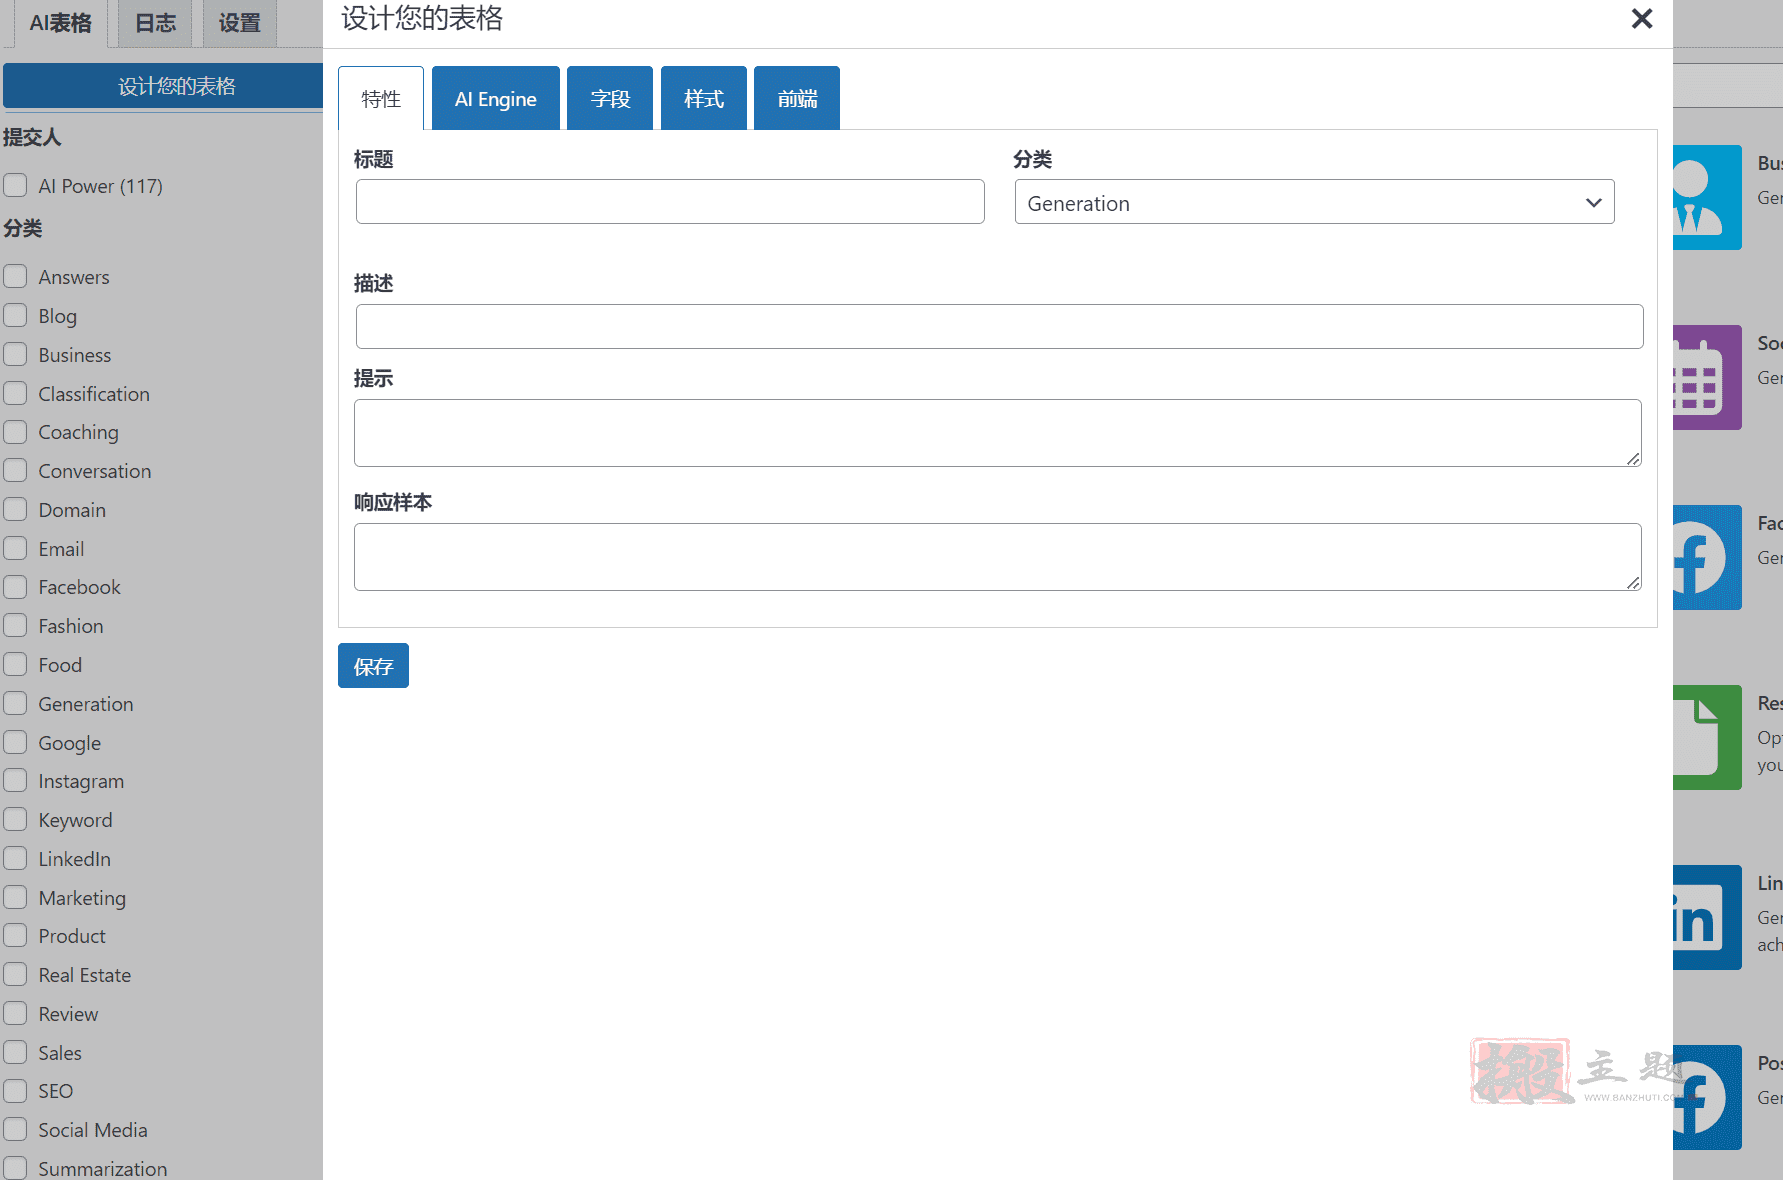This screenshot has height=1180, width=1783.
Task: Open the AI表格 tab in background page
Action: 60,23
